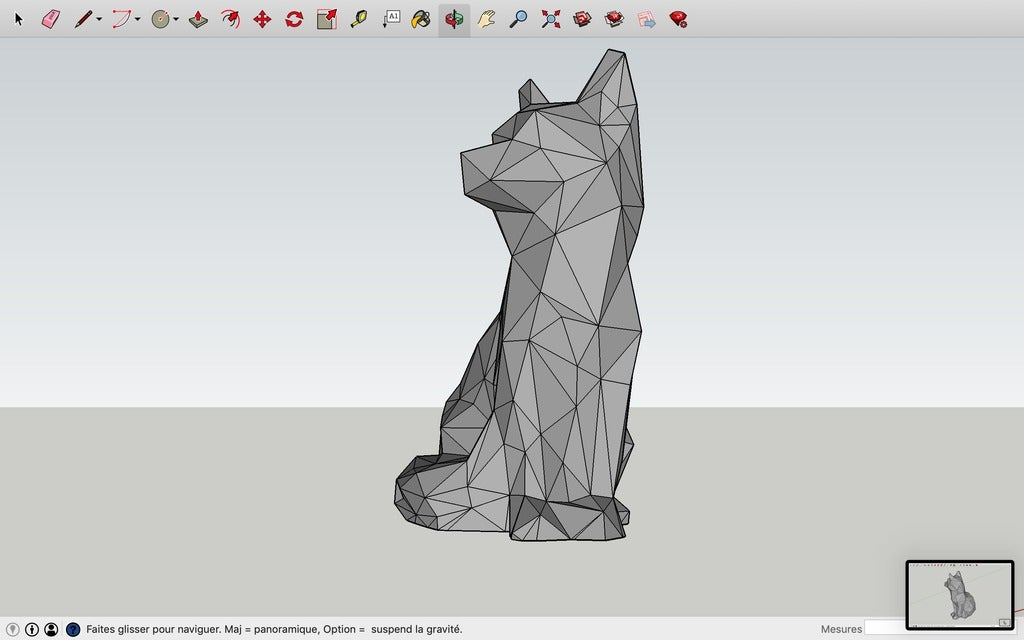
Task: Select the Rotate tool
Action: 294,17
